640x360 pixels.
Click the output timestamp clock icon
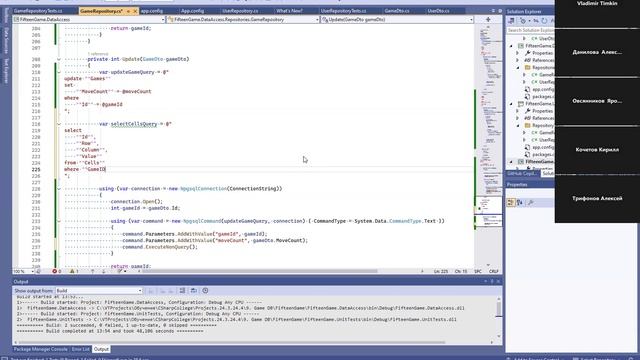click(x=205, y=291)
